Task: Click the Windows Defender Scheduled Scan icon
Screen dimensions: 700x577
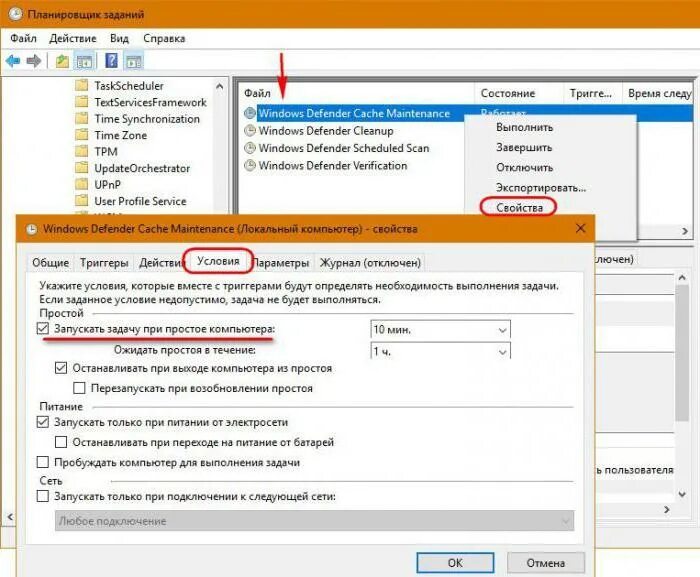Action: point(250,148)
